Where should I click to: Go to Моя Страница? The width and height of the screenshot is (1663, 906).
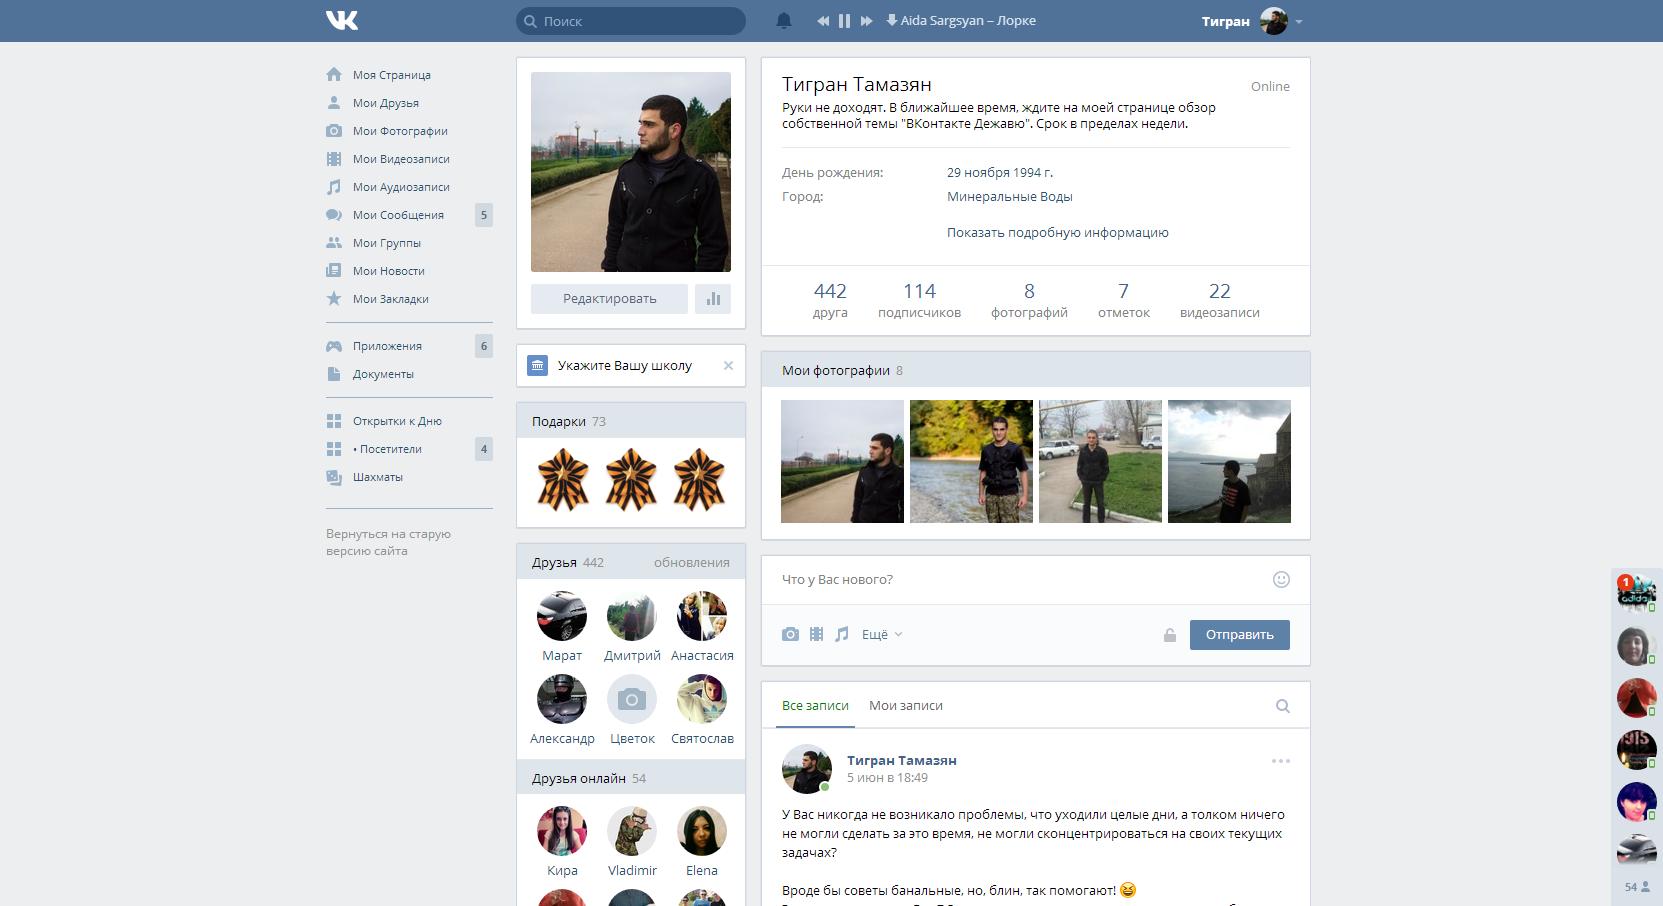(392, 75)
